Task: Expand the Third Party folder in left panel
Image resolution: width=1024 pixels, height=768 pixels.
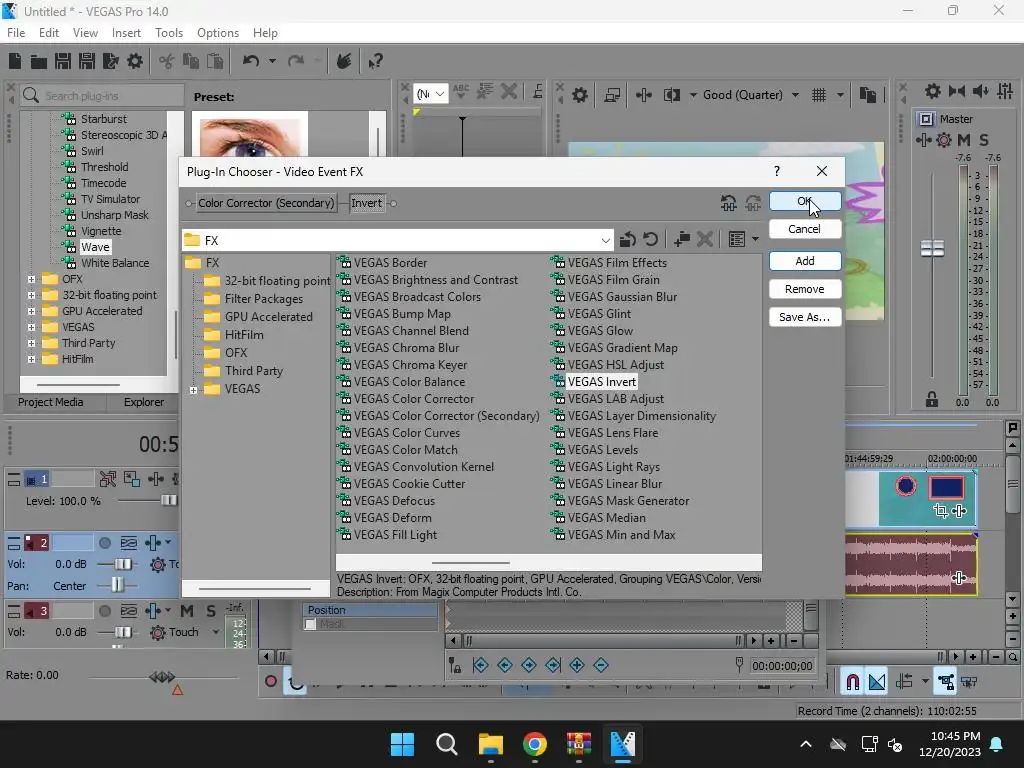Action: [x=31, y=343]
